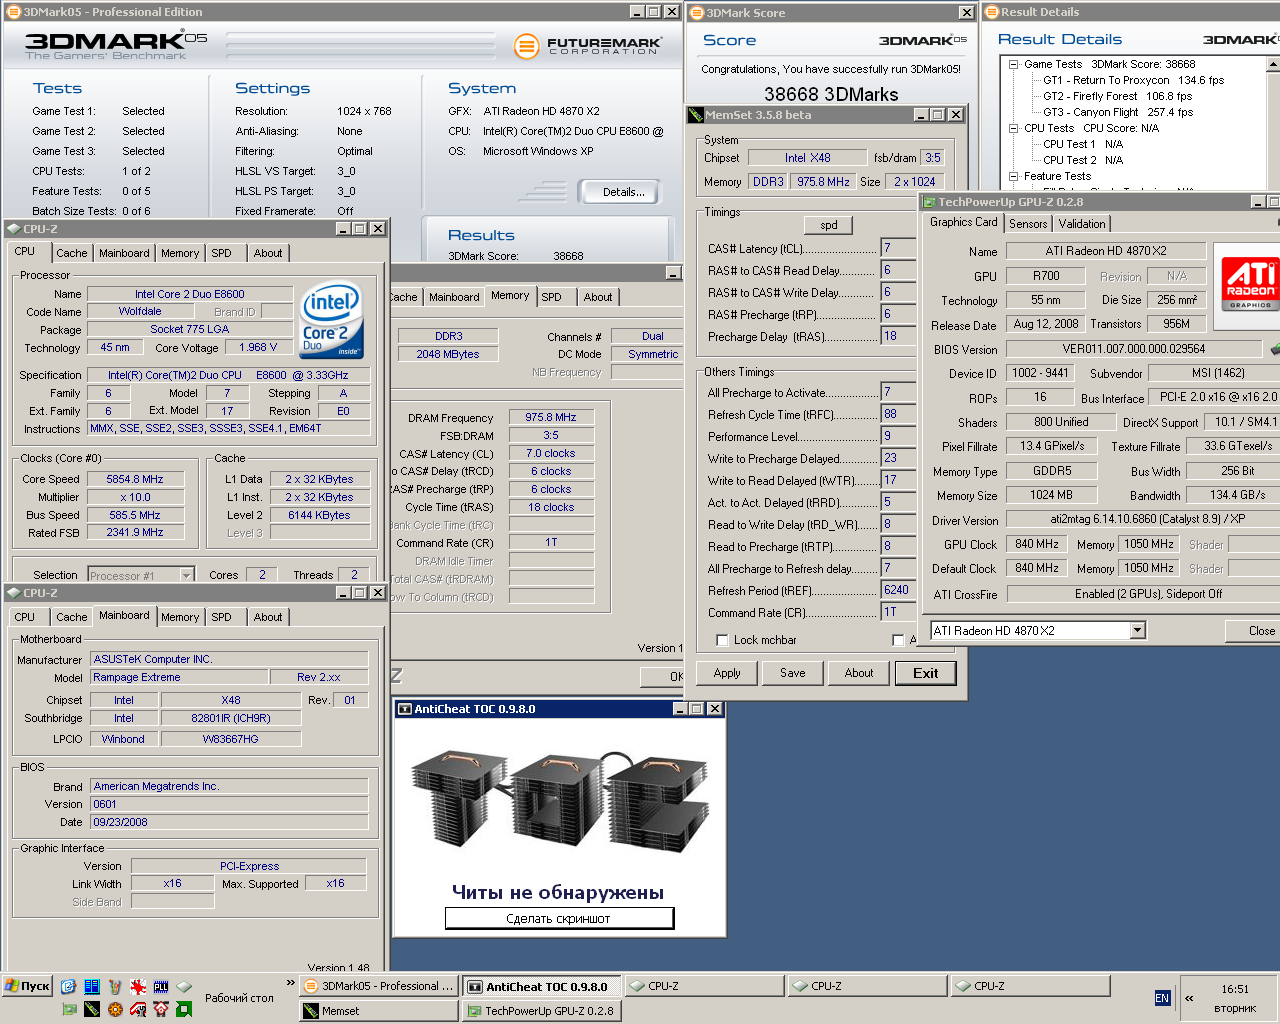This screenshot has height=1024, width=1280.
Task: Click the green square quick launch icon
Action: [184, 1009]
